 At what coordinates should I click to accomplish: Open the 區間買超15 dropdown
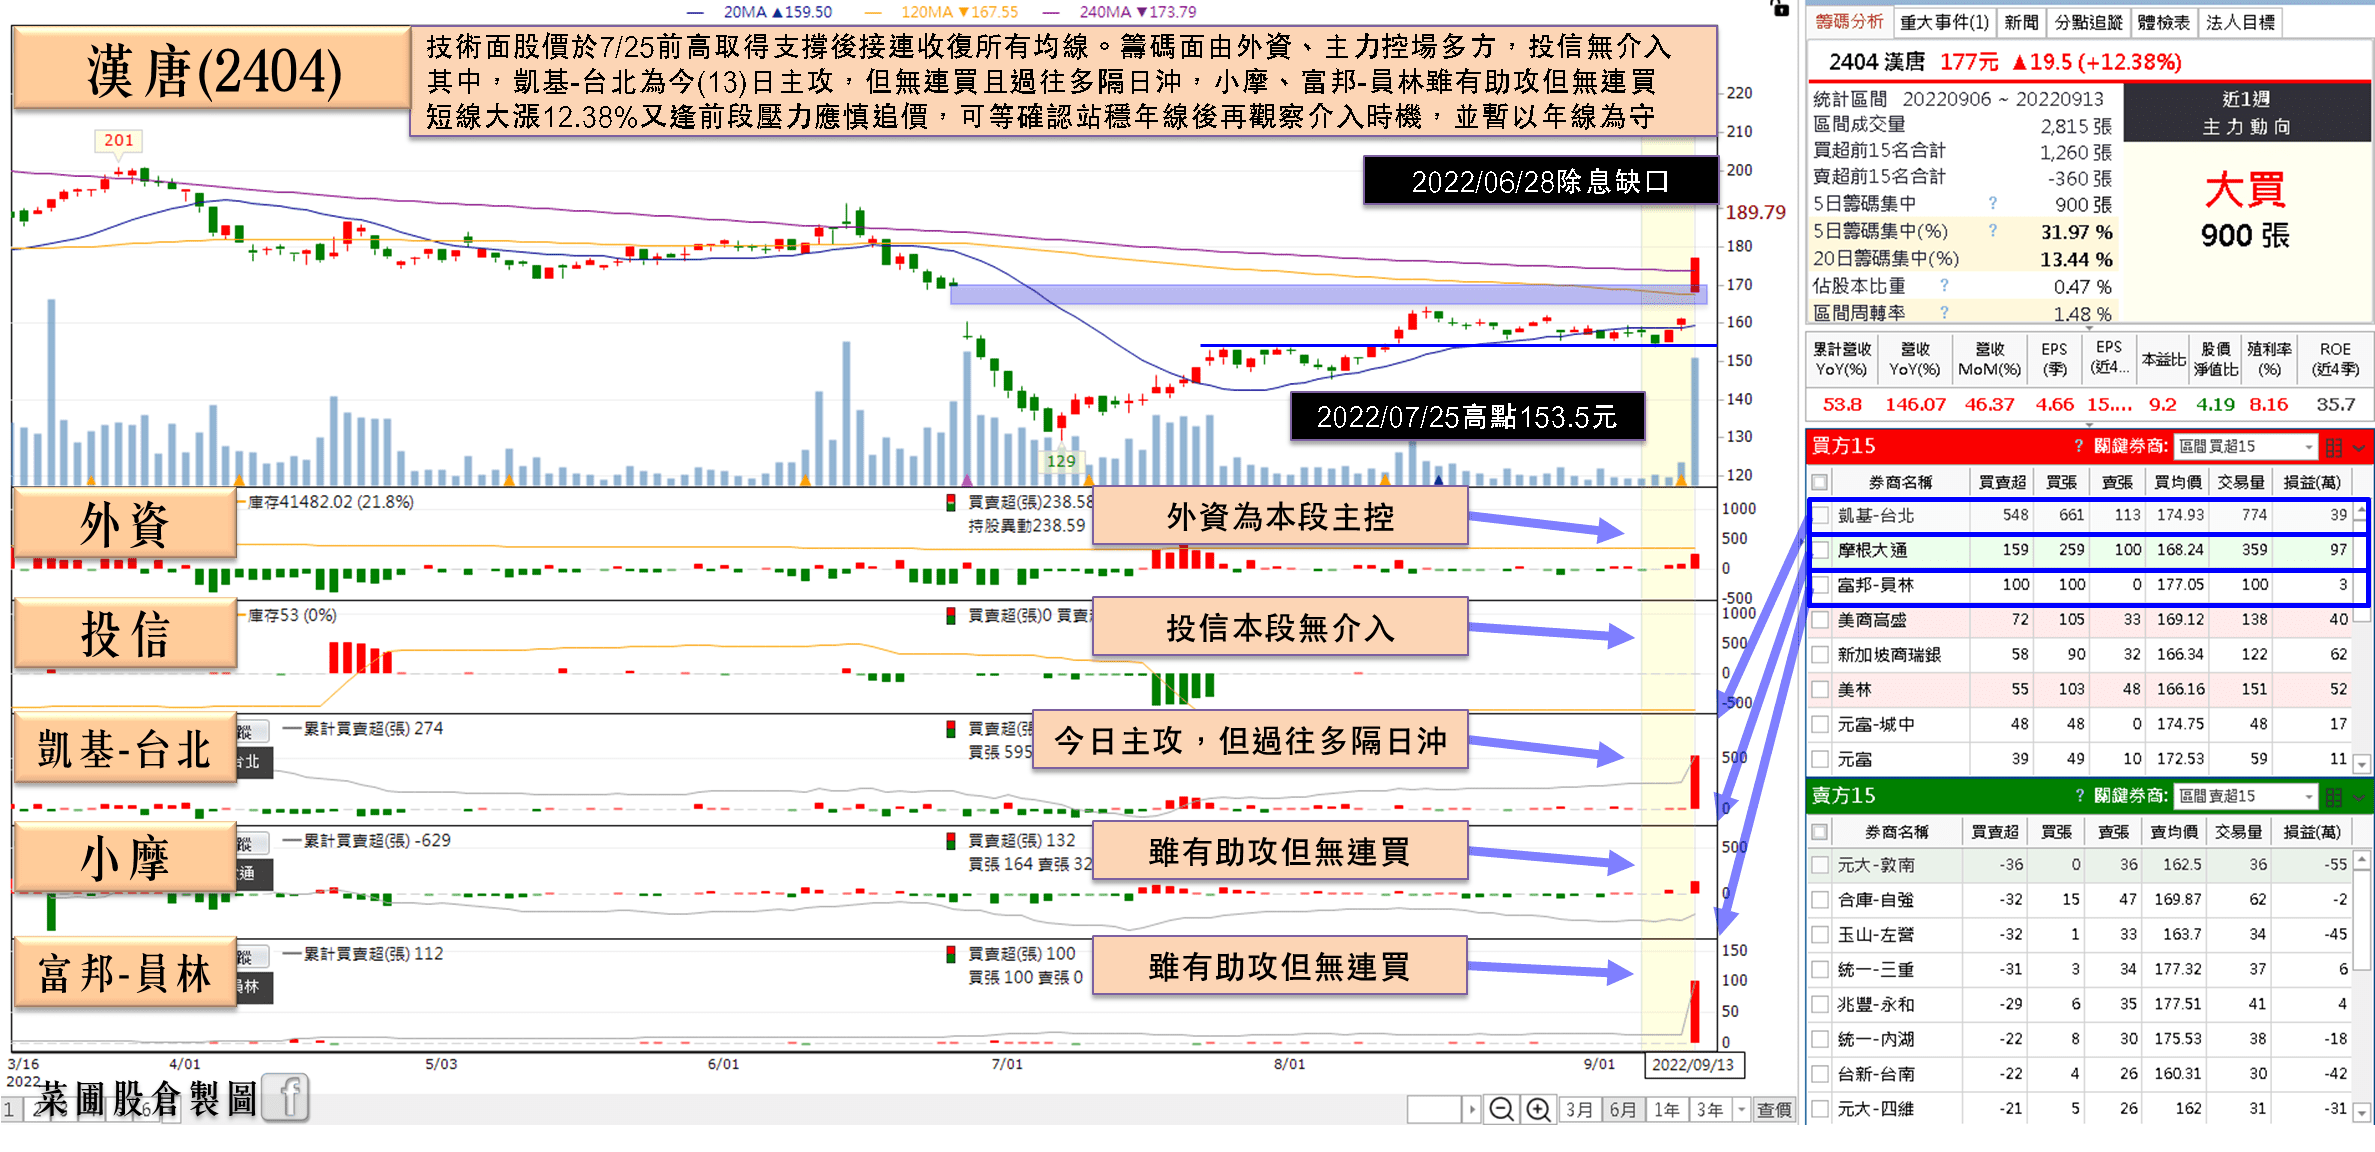click(2245, 447)
